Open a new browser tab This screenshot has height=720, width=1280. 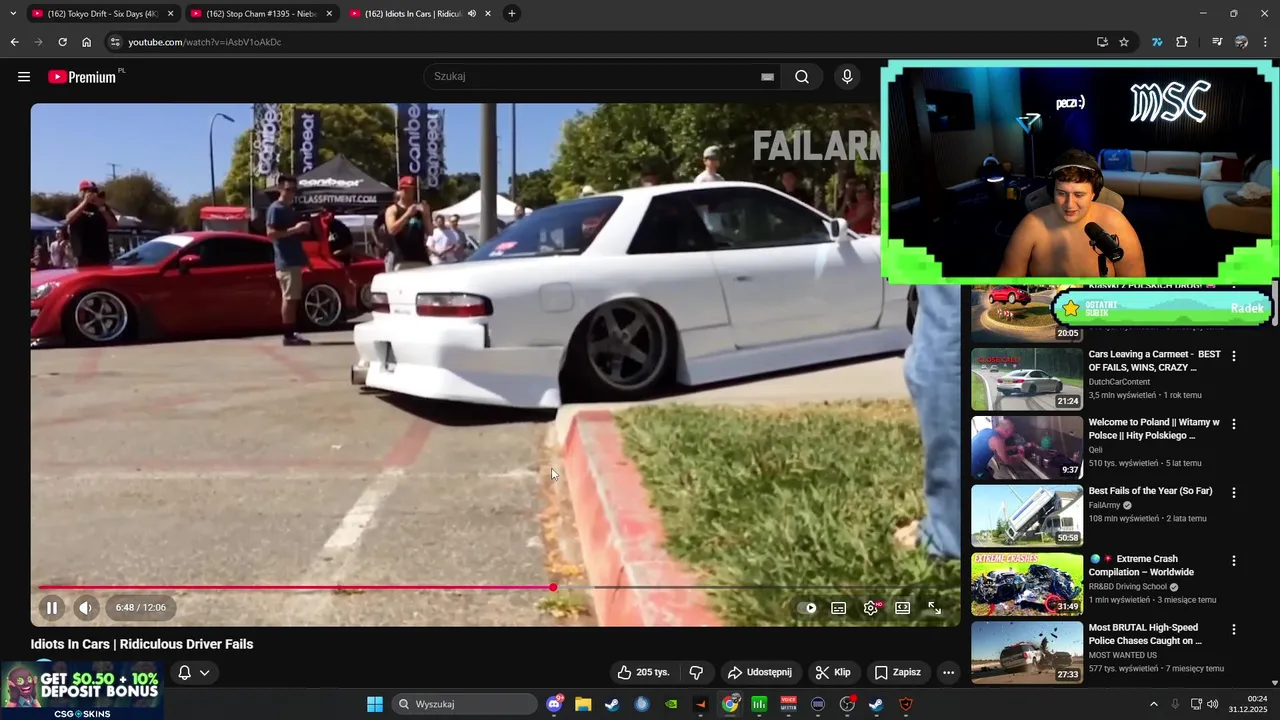(x=511, y=14)
